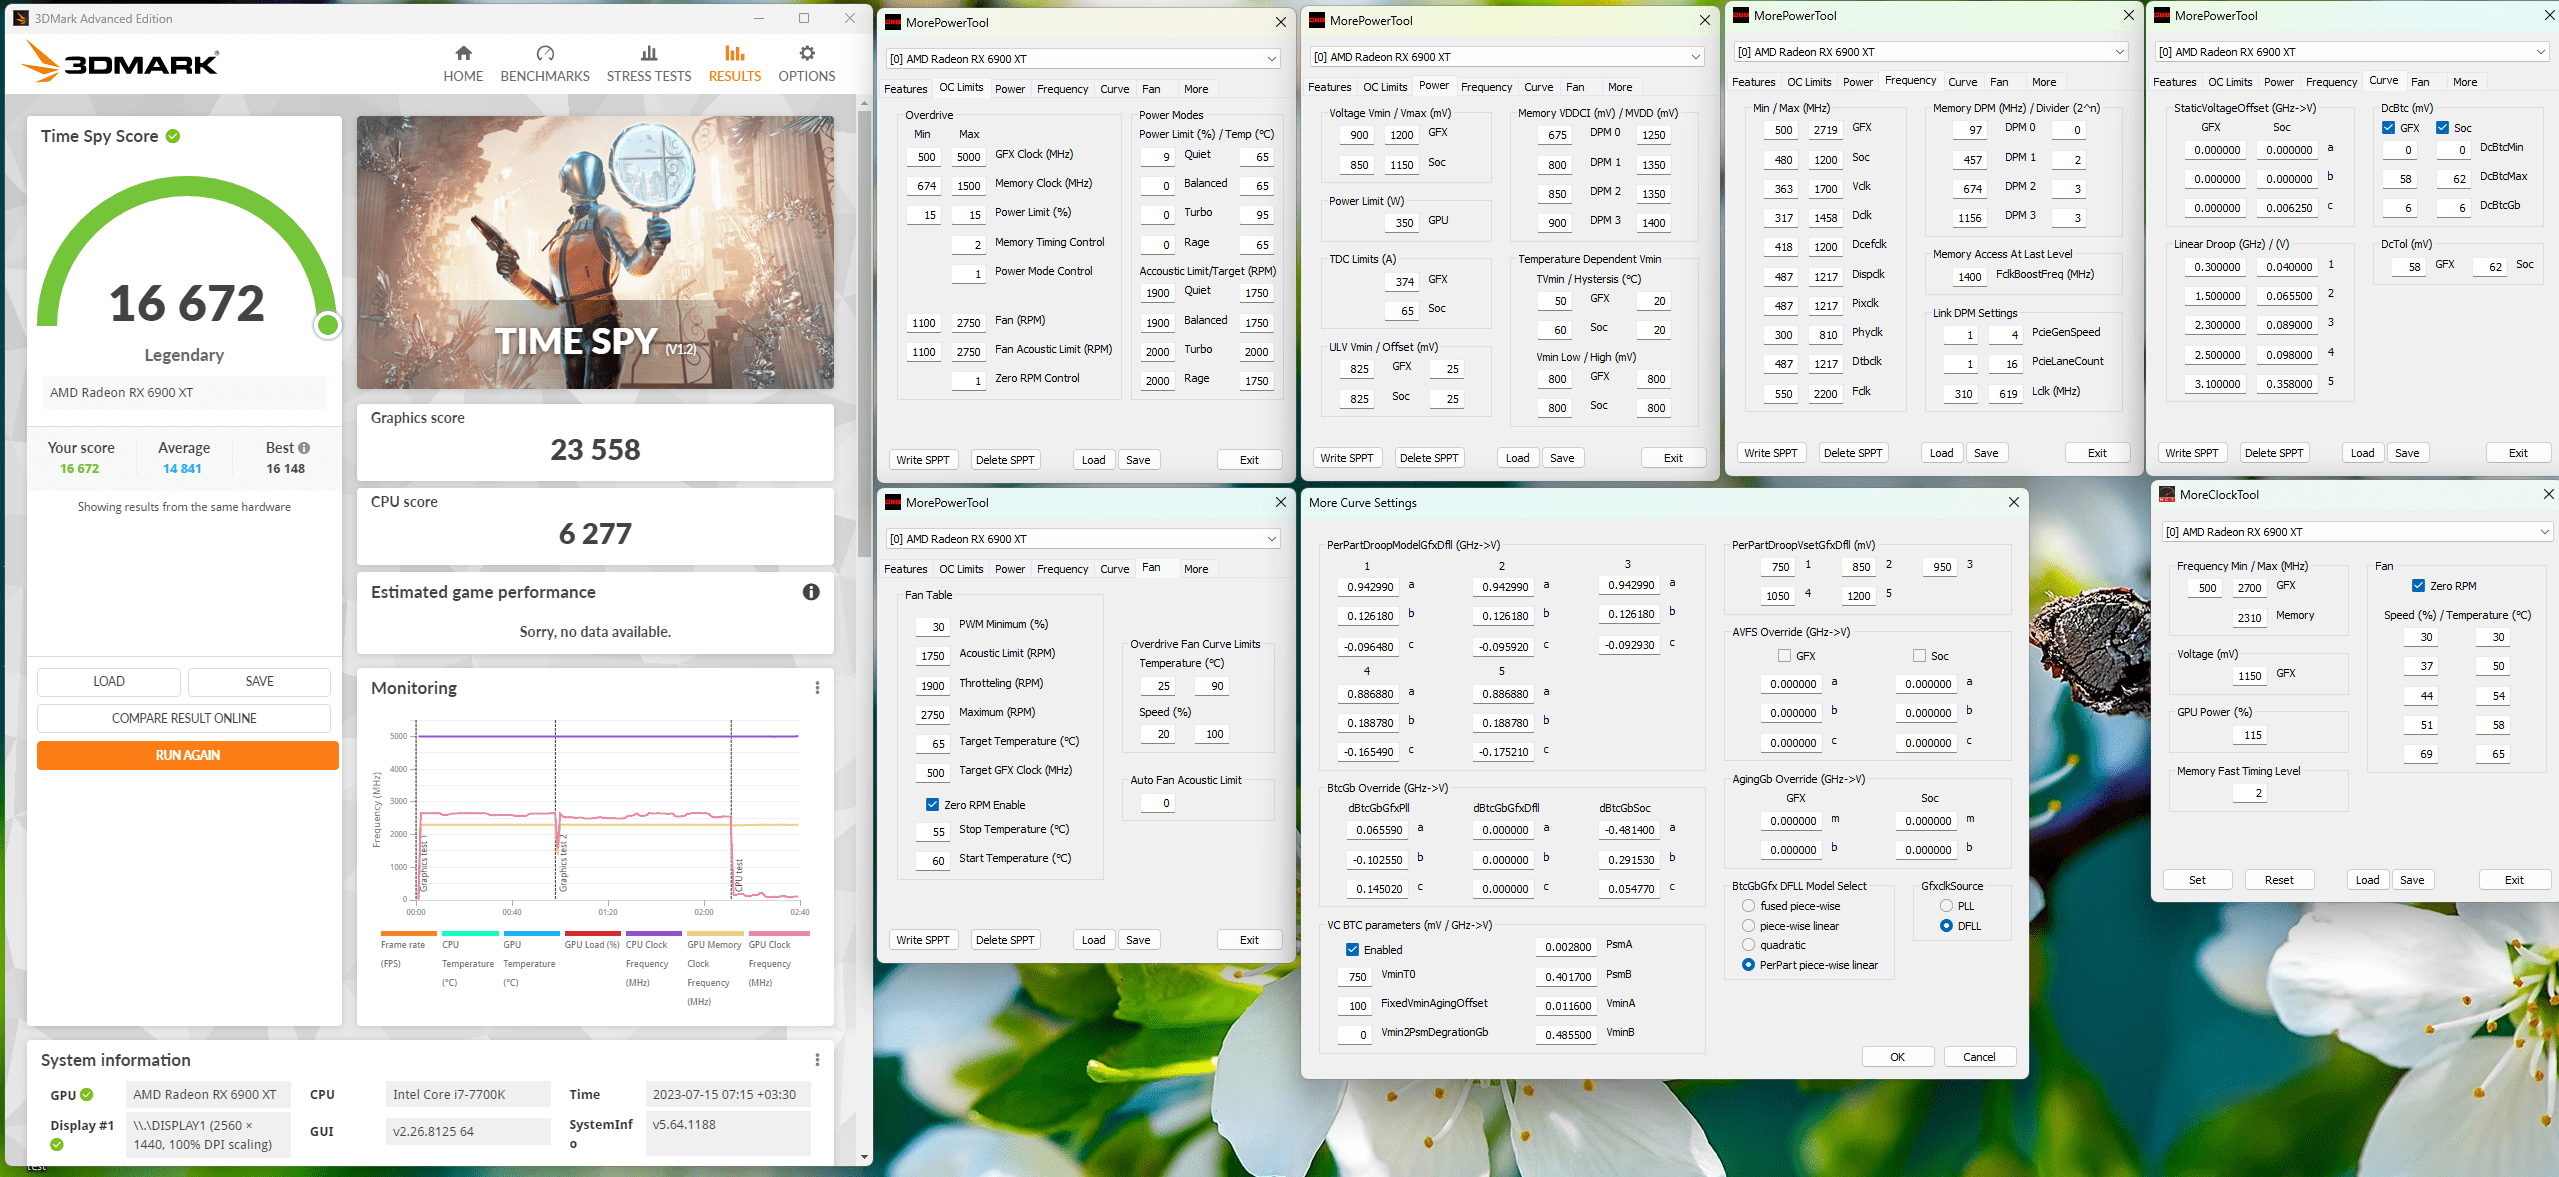Switch to OC Limits tab in the MorePowerTool window showing Power tab
The width and height of the screenshot is (2559, 1177).
click(1385, 87)
